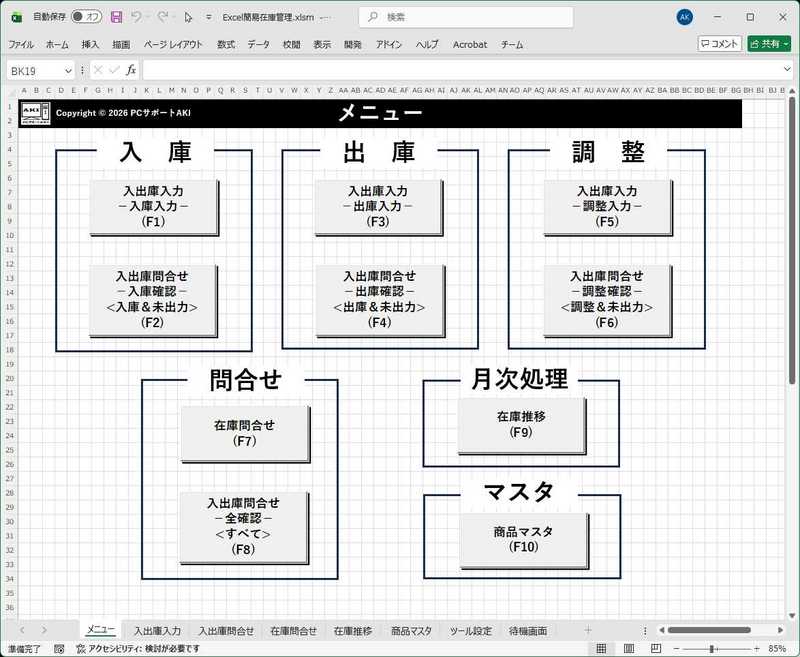Expand the Name Box dropdown arrow
Image resolution: width=800 pixels, height=657 pixels.
pos(68,70)
